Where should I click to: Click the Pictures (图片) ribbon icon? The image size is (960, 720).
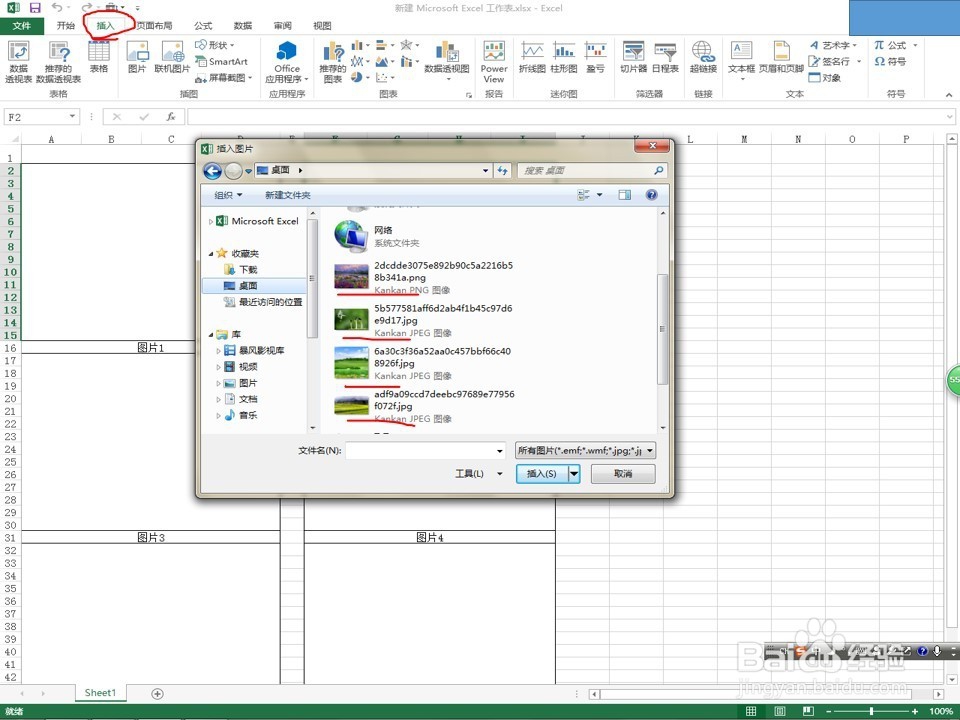(137, 57)
